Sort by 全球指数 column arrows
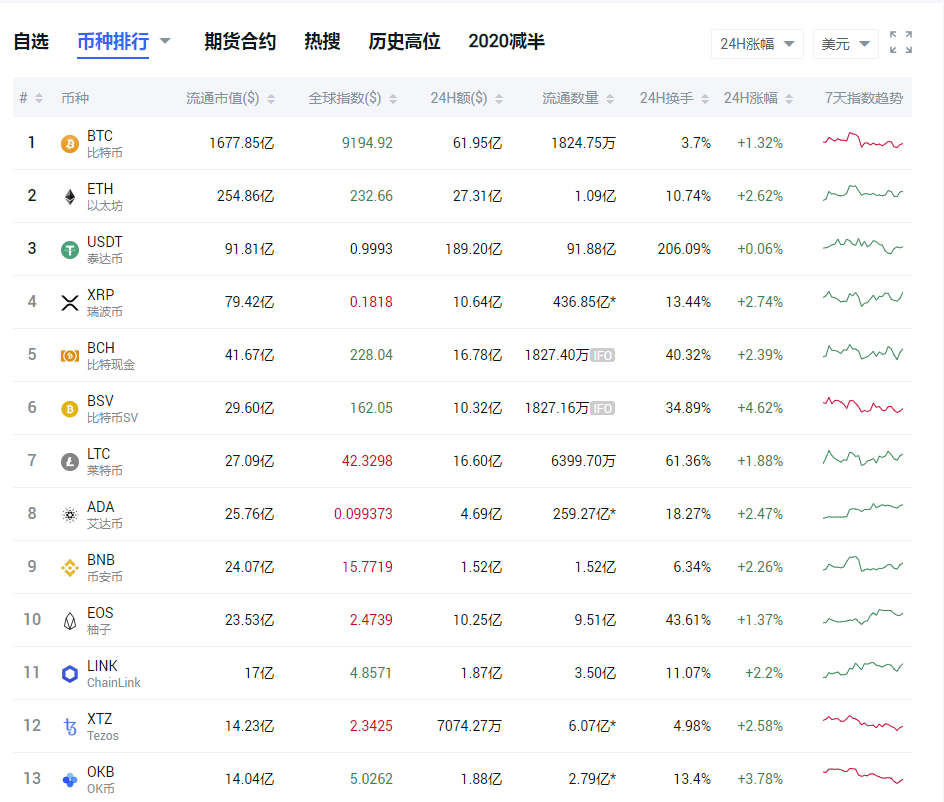Image resolution: width=944 pixels, height=802 pixels. [x=393, y=98]
